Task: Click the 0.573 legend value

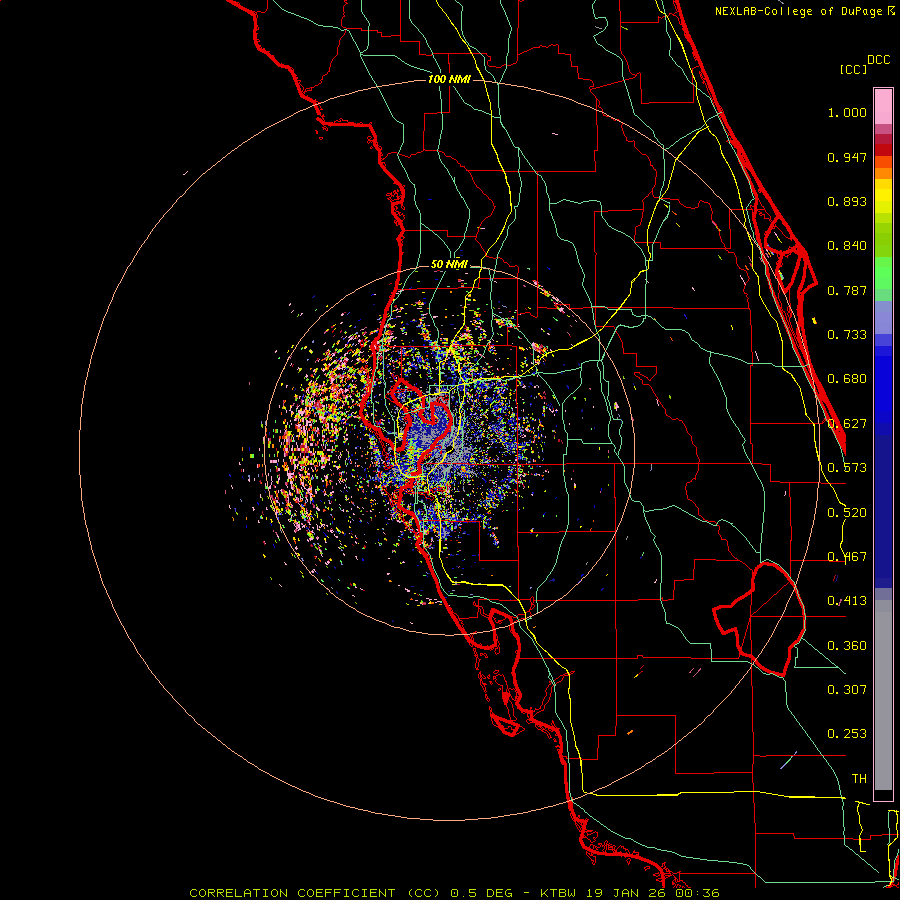Action: pyautogui.click(x=847, y=468)
